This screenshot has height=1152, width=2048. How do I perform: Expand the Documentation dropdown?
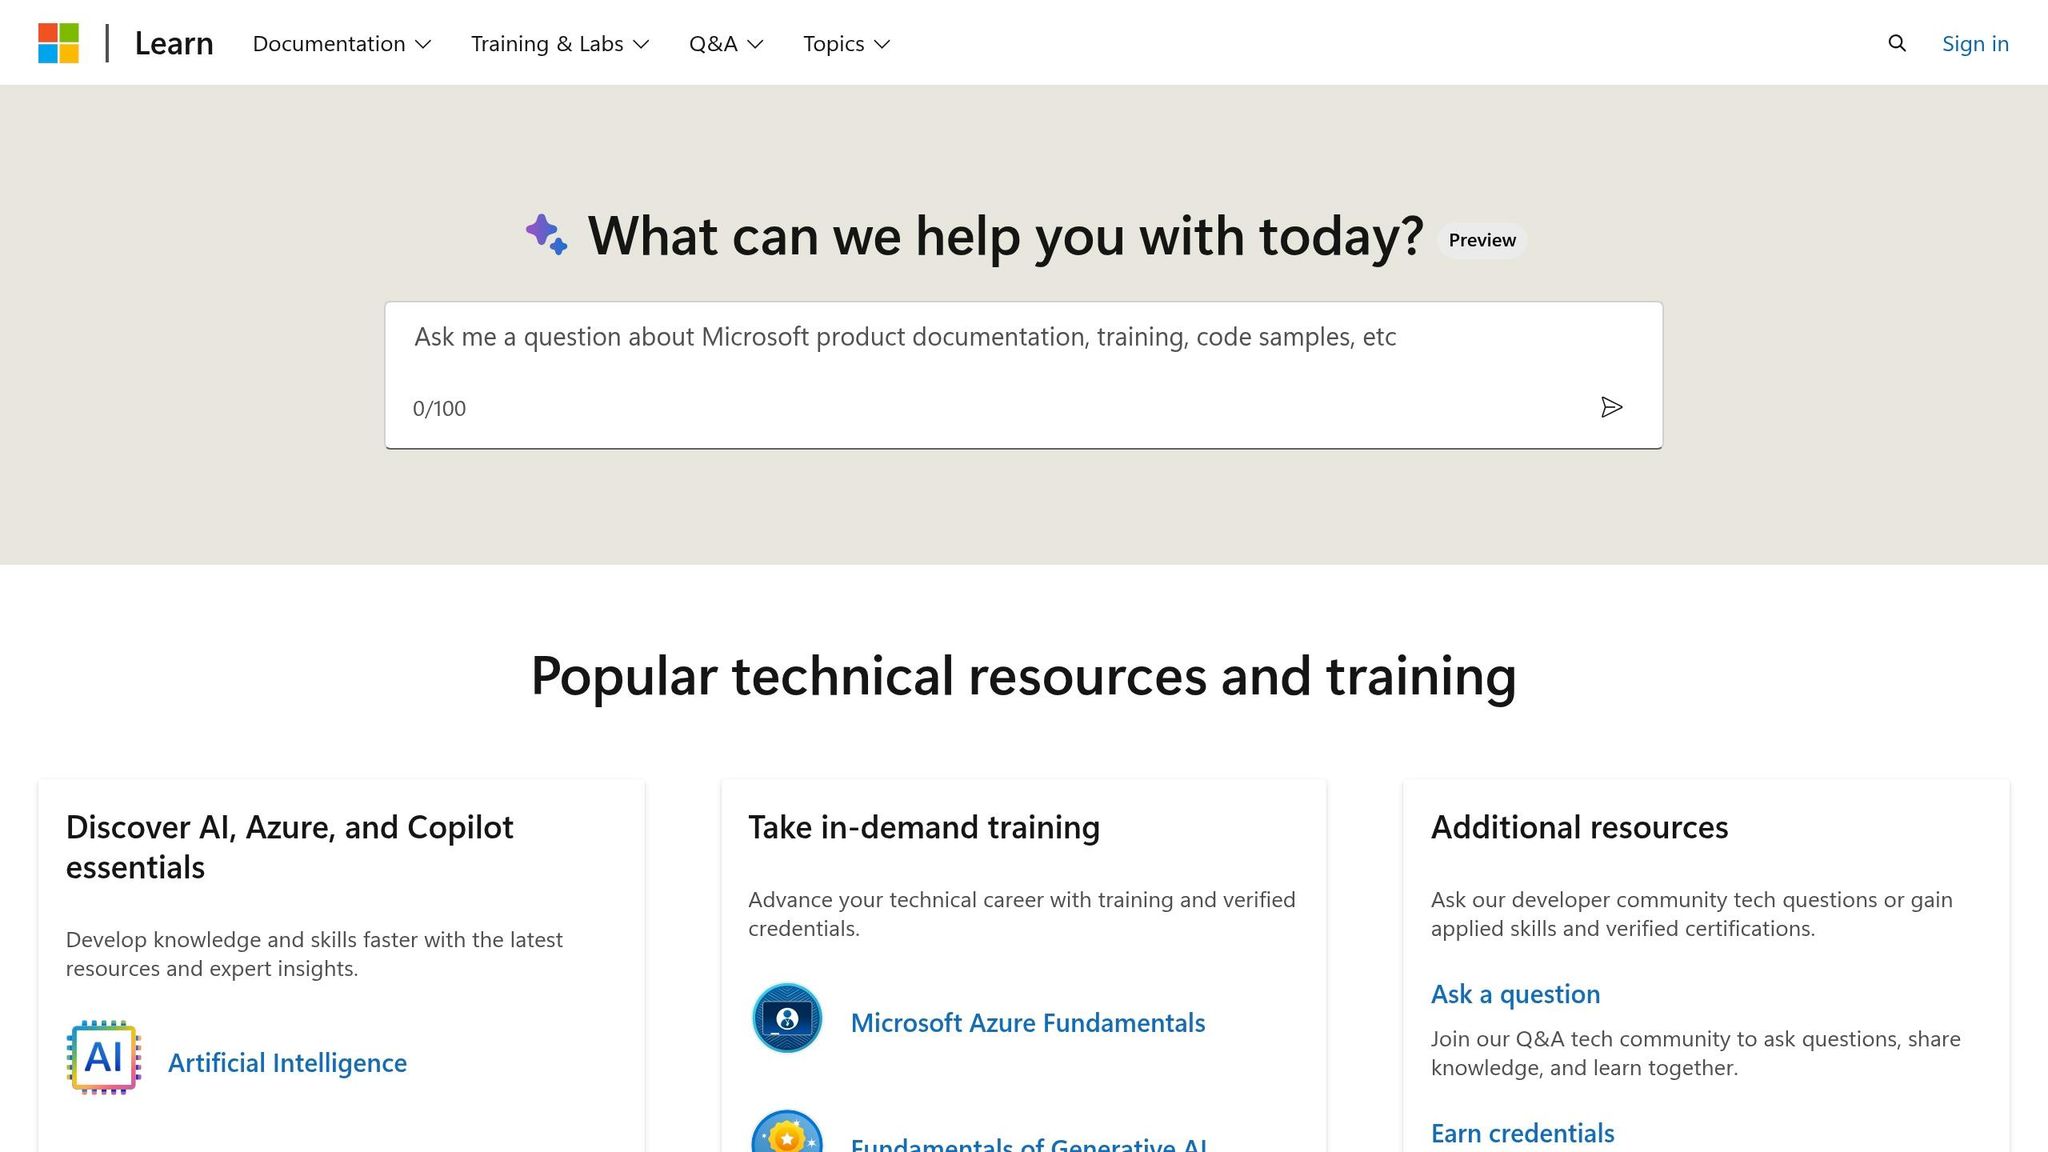pos(340,43)
